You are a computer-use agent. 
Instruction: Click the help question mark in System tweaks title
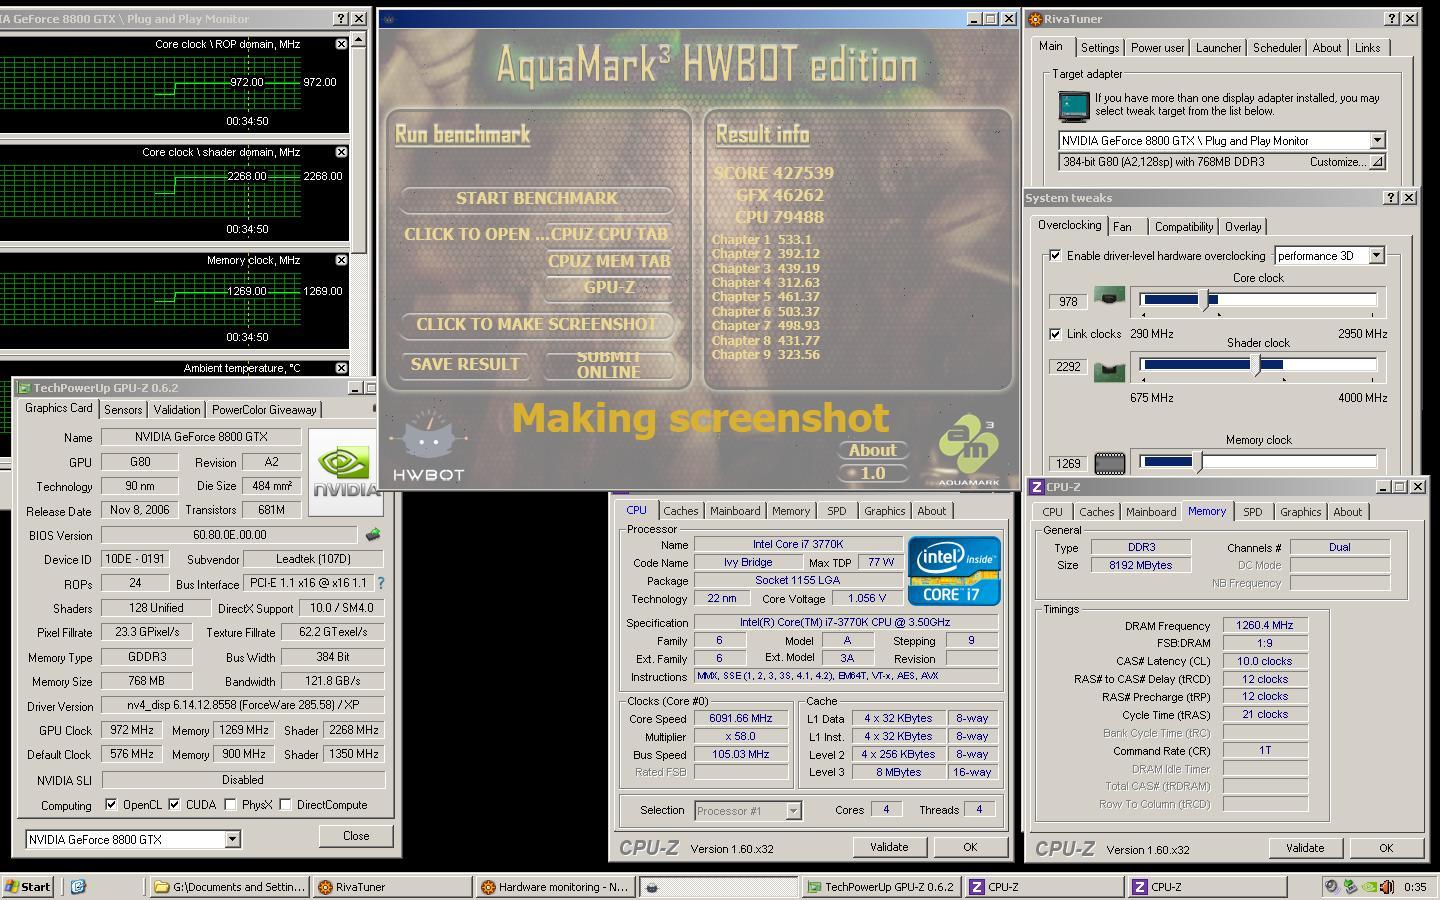(x=1390, y=198)
